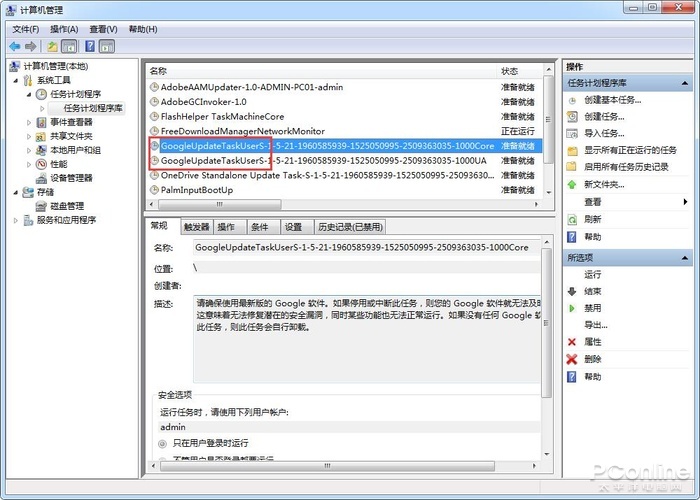
Task: Click 禁用 under 所选项
Action: point(592,308)
